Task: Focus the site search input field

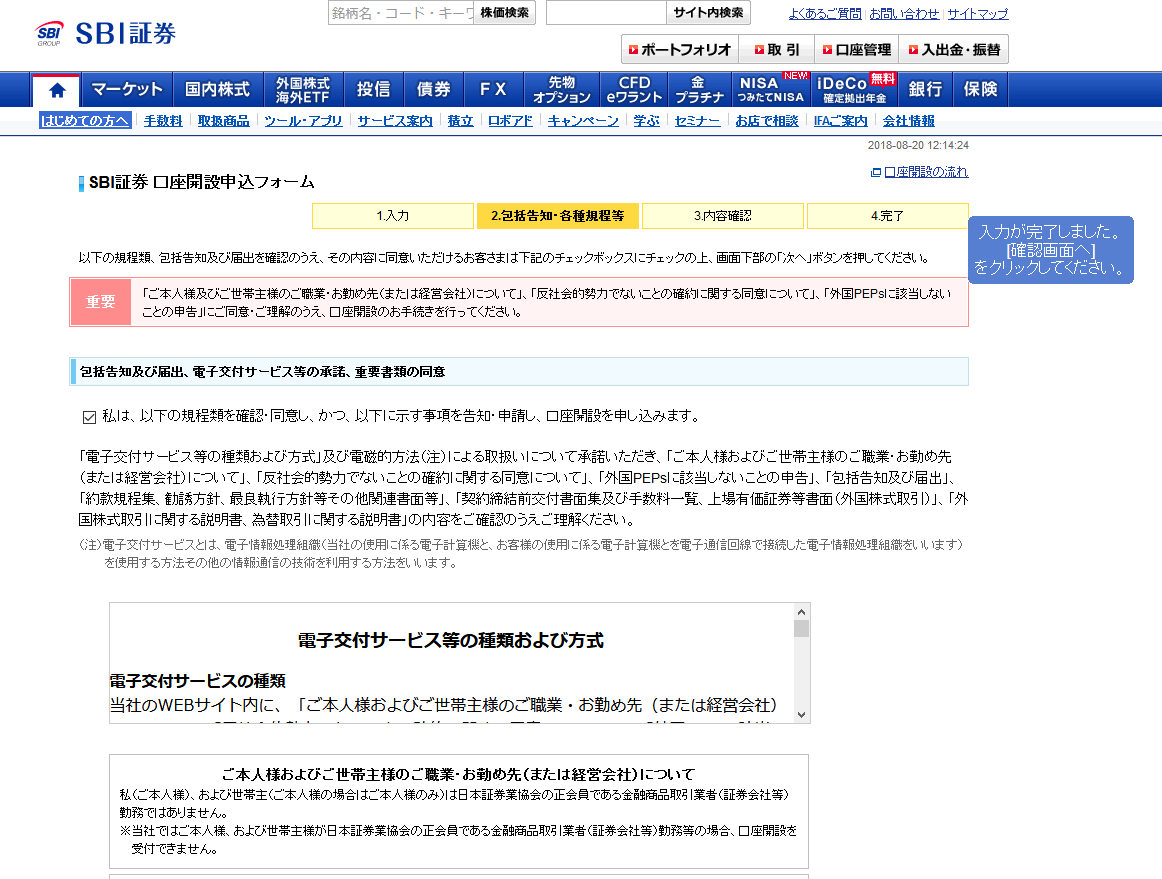Action: [606, 13]
